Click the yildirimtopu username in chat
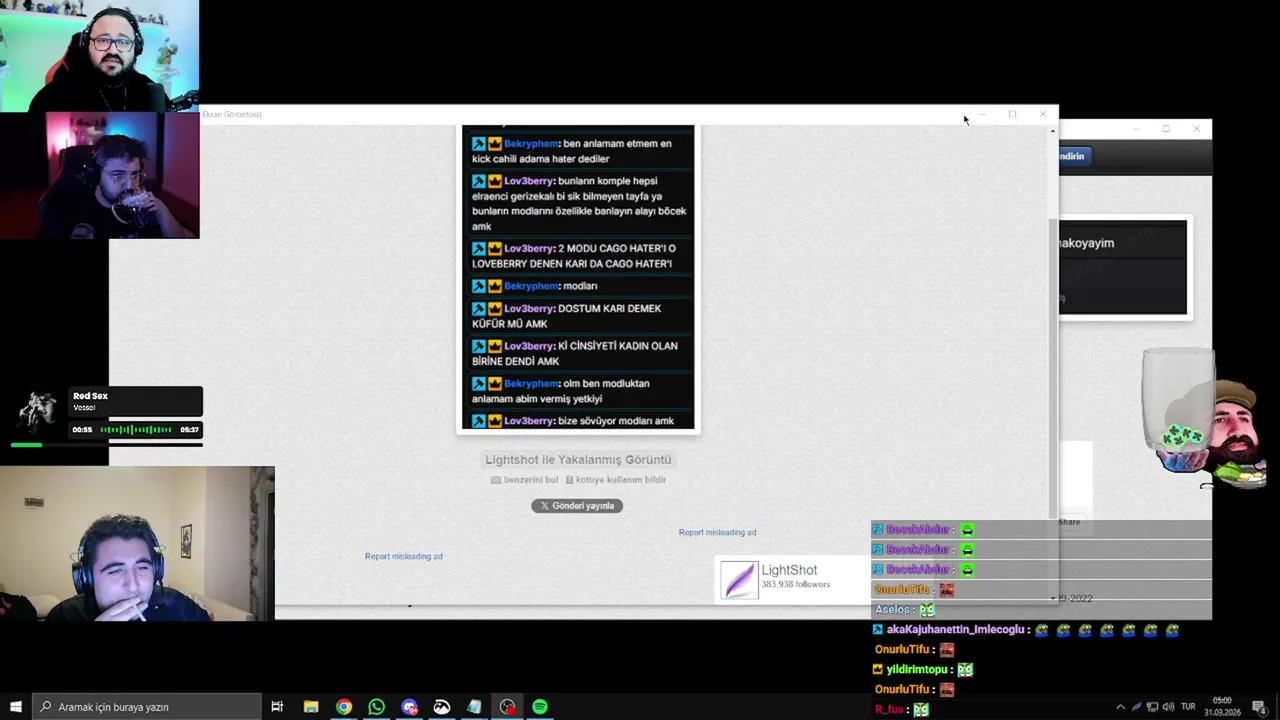Viewport: 1280px width, 720px height. tap(916, 670)
